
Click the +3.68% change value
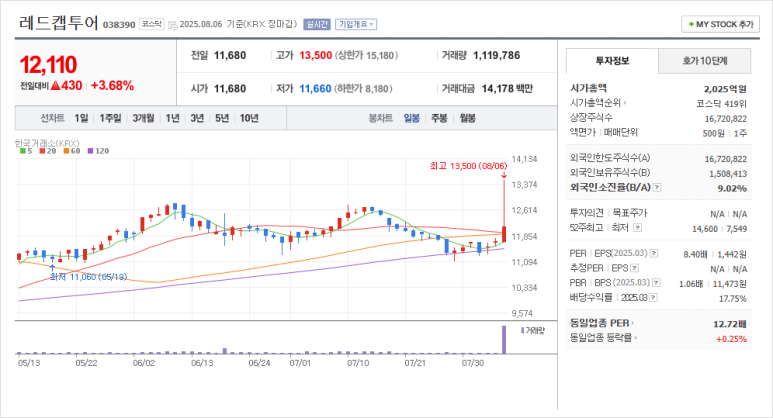[x=112, y=86]
